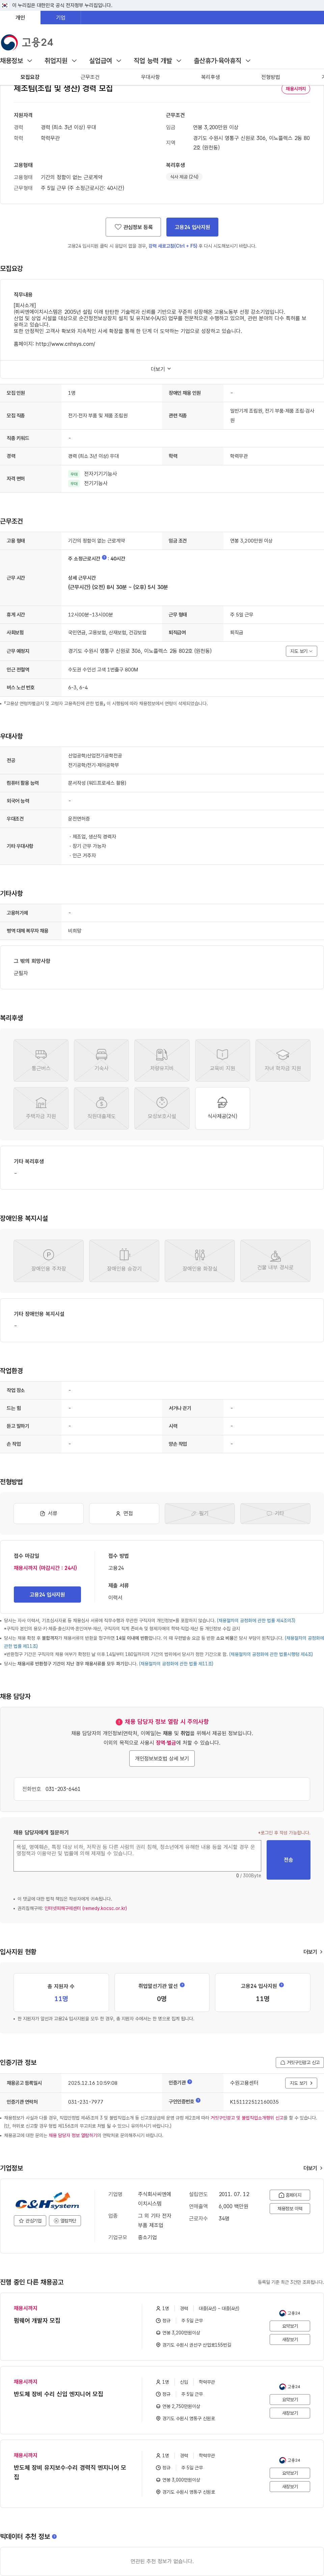Click 요약보기 for 펌웨어 개발자 모집
Viewport: 324px width, 2576px height.
(290, 2326)
